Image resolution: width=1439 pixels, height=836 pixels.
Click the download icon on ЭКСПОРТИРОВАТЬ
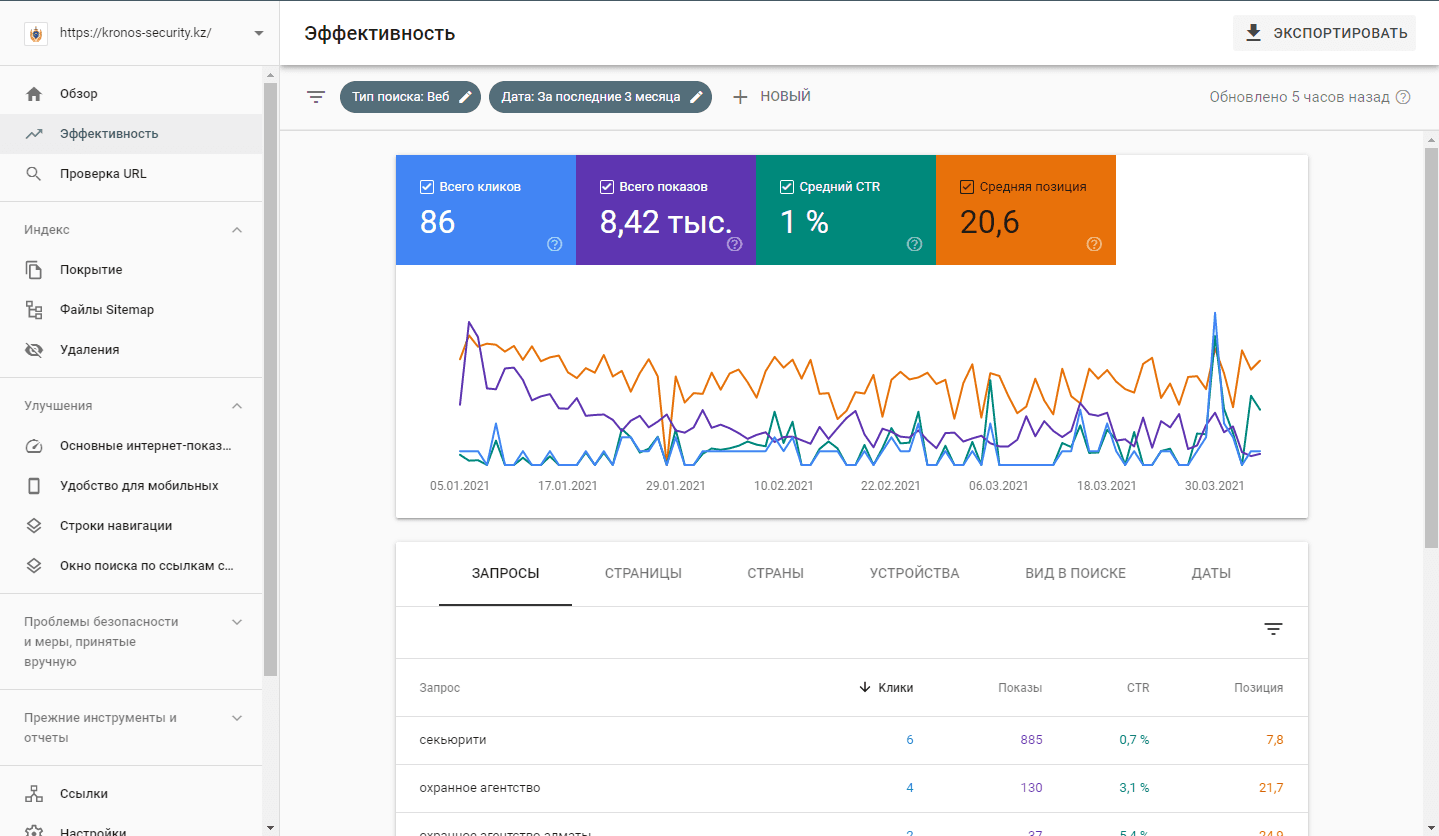pyautogui.click(x=1253, y=33)
